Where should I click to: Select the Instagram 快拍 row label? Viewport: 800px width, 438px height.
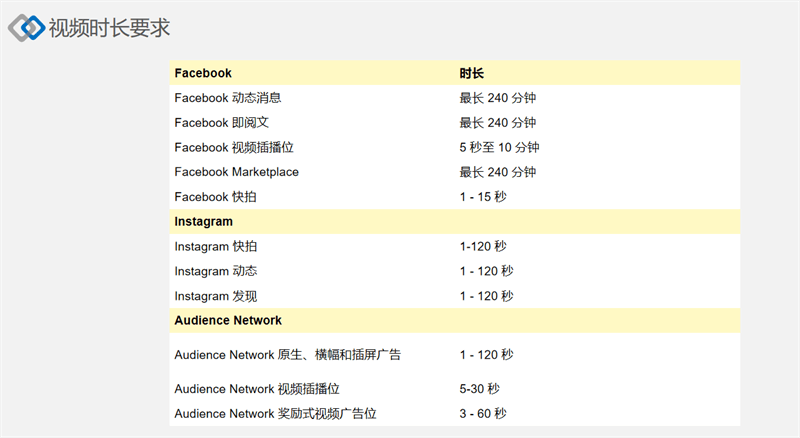(x=216, y=246)
